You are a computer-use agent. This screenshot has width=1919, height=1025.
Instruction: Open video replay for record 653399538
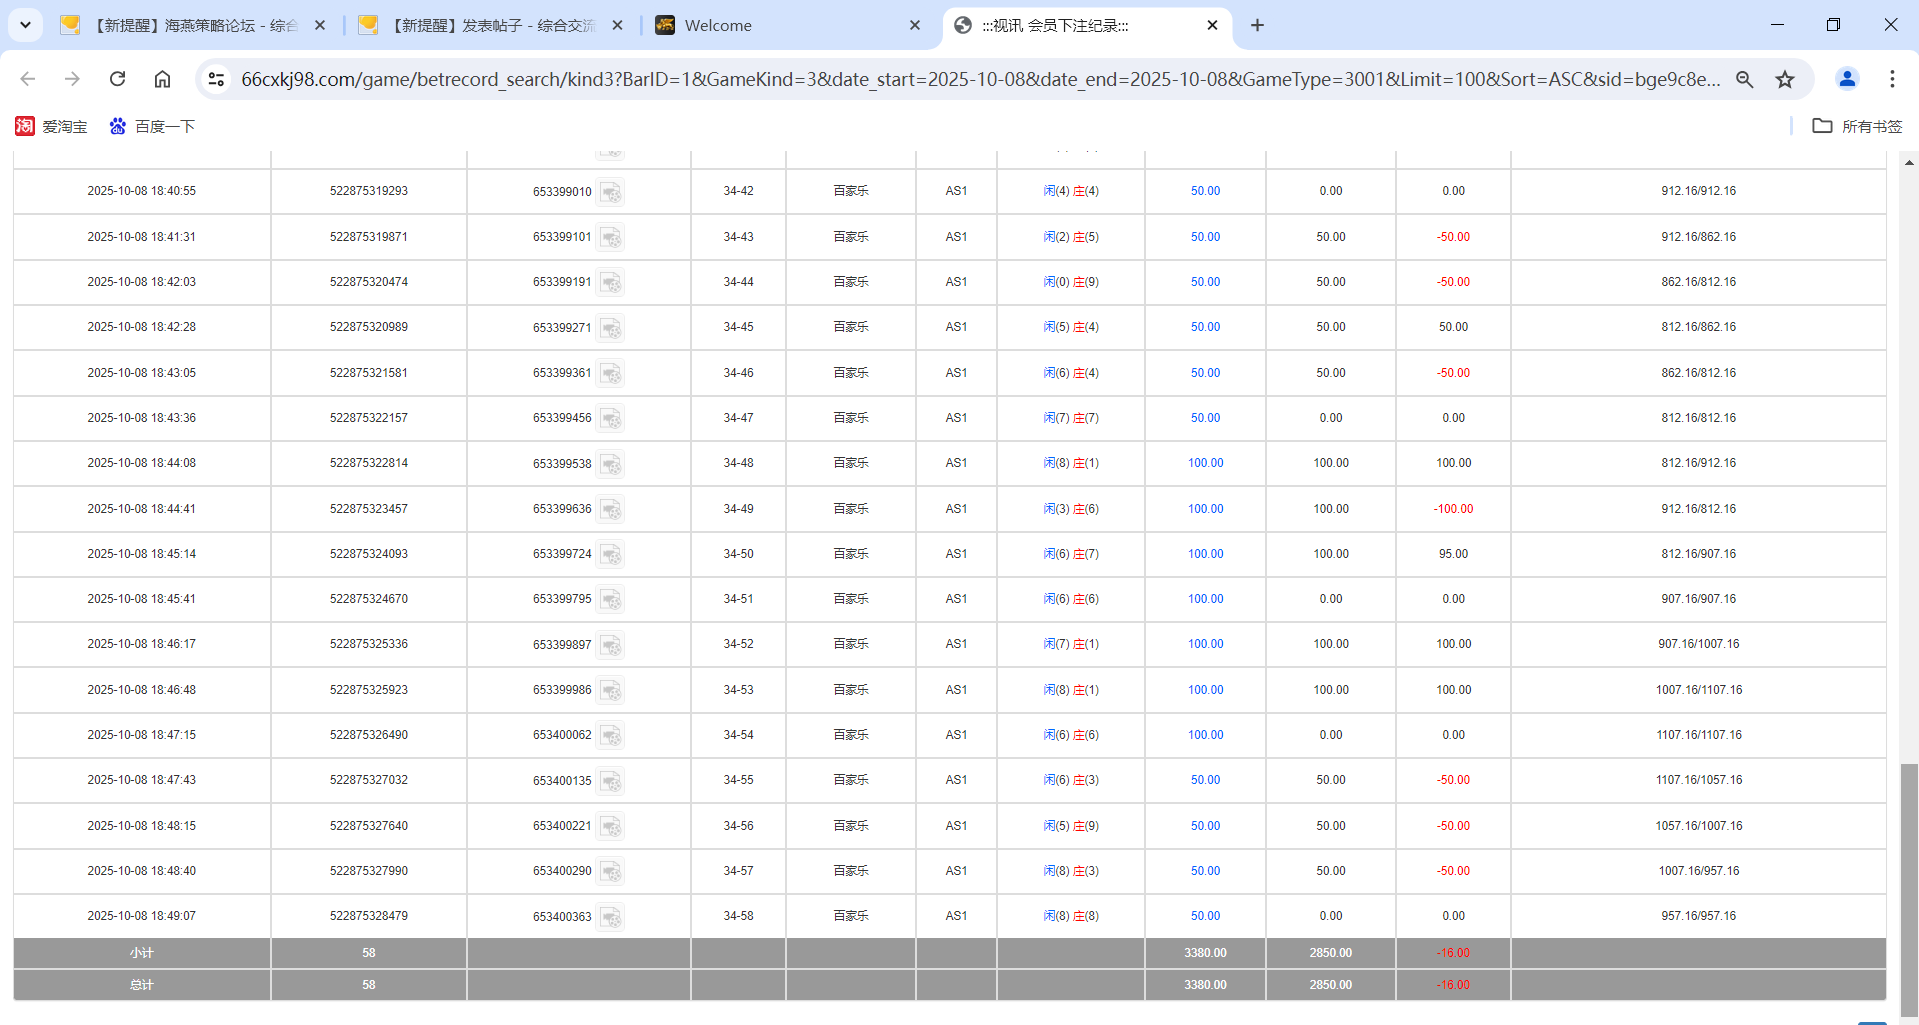[611, 463]
